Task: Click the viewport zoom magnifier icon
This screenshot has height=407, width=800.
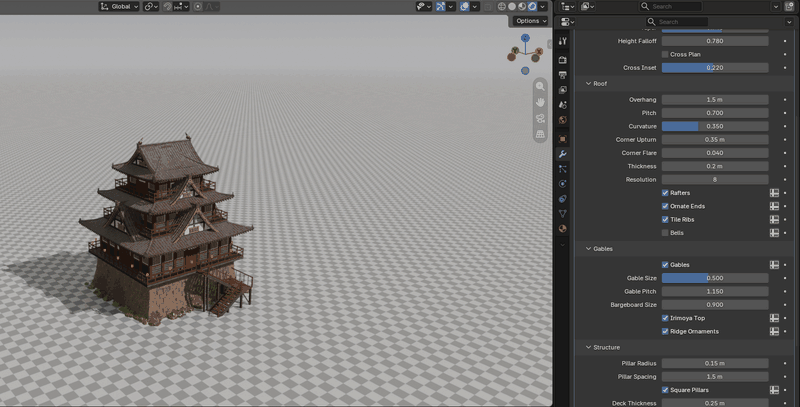Action: (540, 86)
